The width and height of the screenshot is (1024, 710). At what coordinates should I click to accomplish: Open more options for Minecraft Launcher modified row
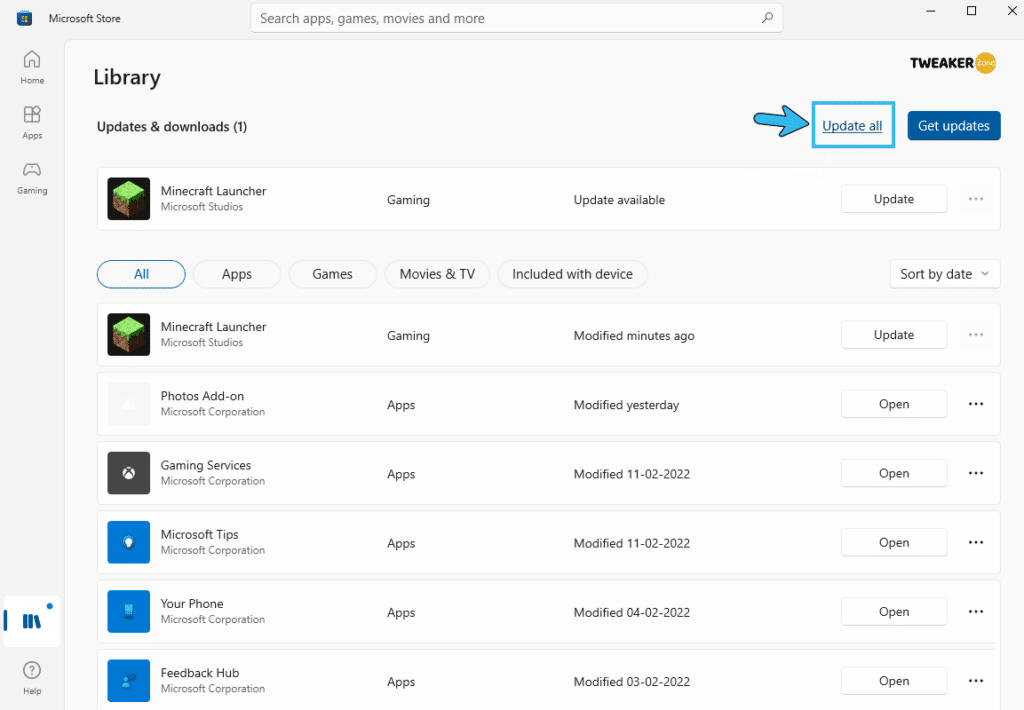click(x=976, y=335)
